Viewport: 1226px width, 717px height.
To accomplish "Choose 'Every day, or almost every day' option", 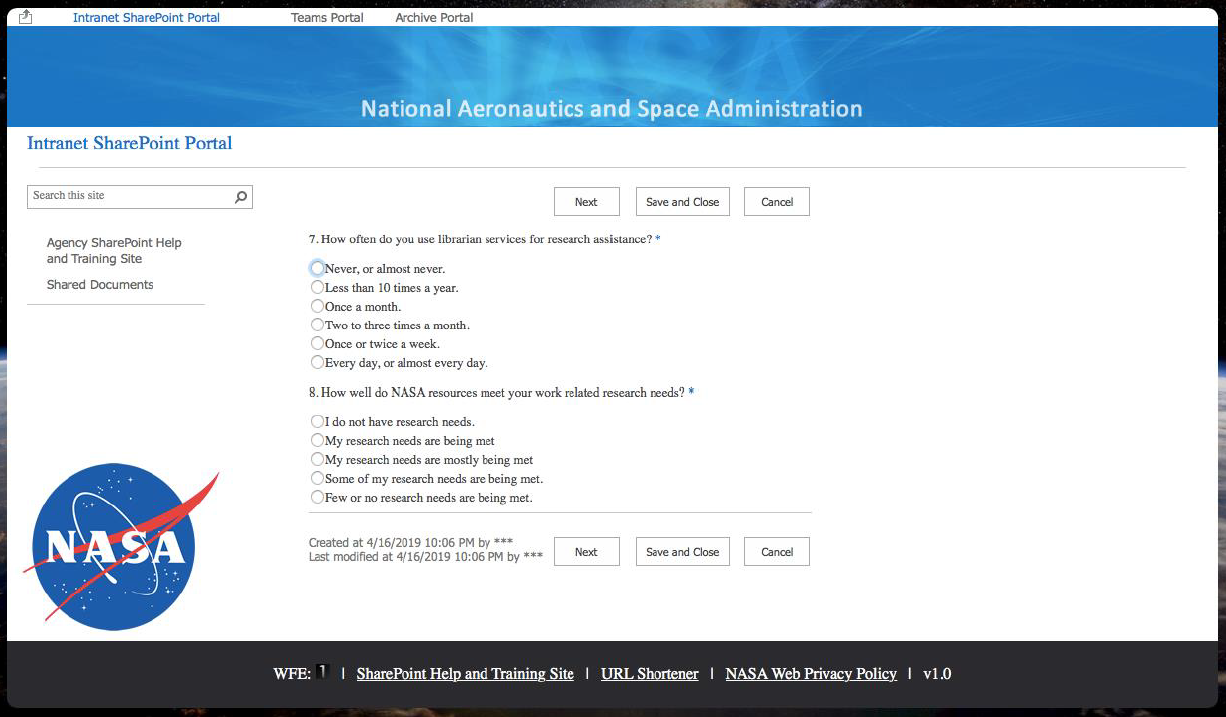I will coord(317,363).
